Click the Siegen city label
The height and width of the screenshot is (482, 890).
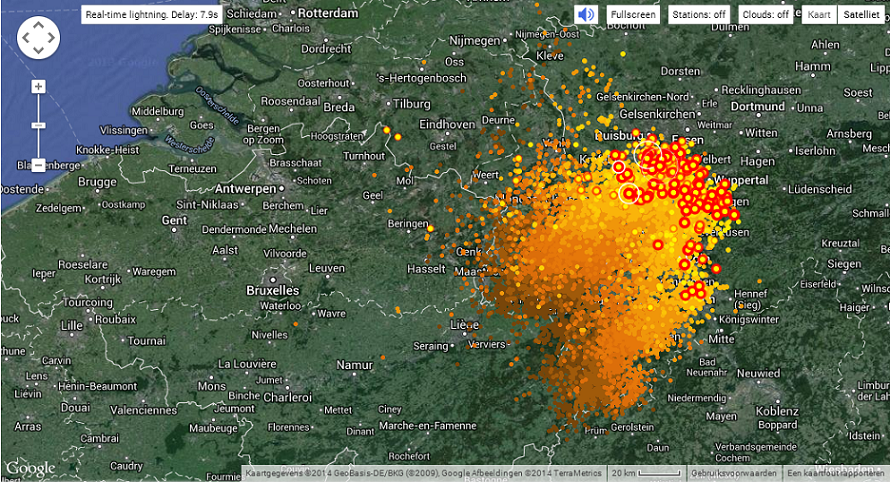[x=843, y=264]
